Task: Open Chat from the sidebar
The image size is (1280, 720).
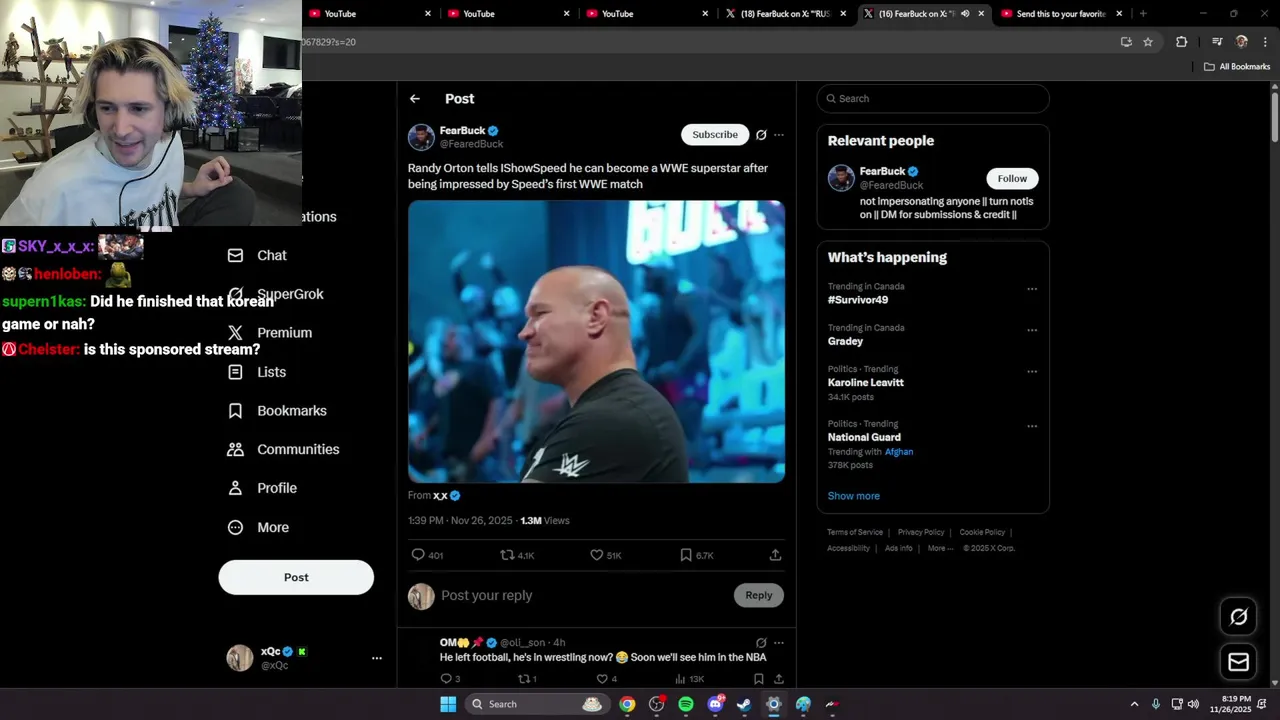Action: [257, 255]
